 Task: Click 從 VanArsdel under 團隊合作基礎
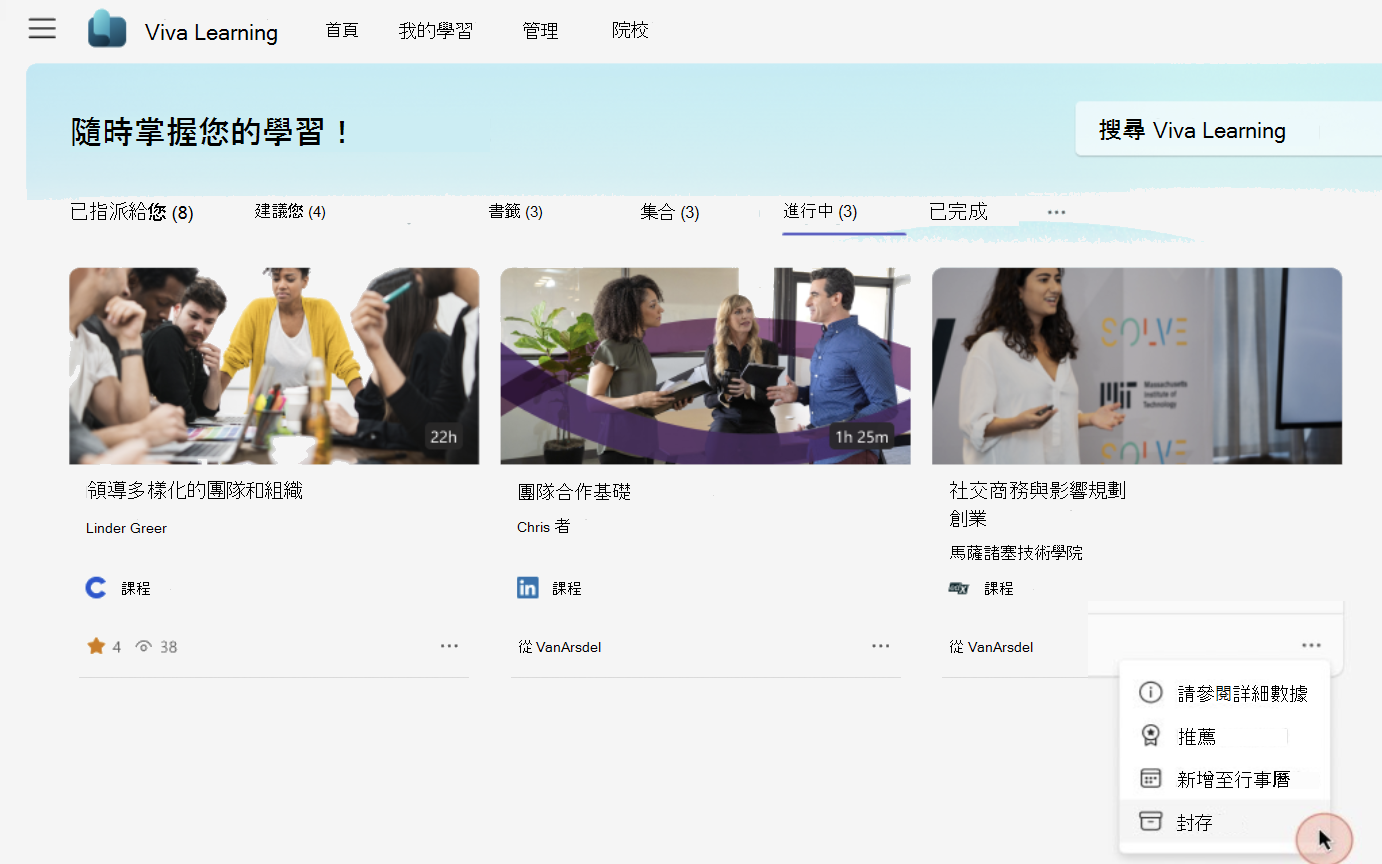[559, 647]
